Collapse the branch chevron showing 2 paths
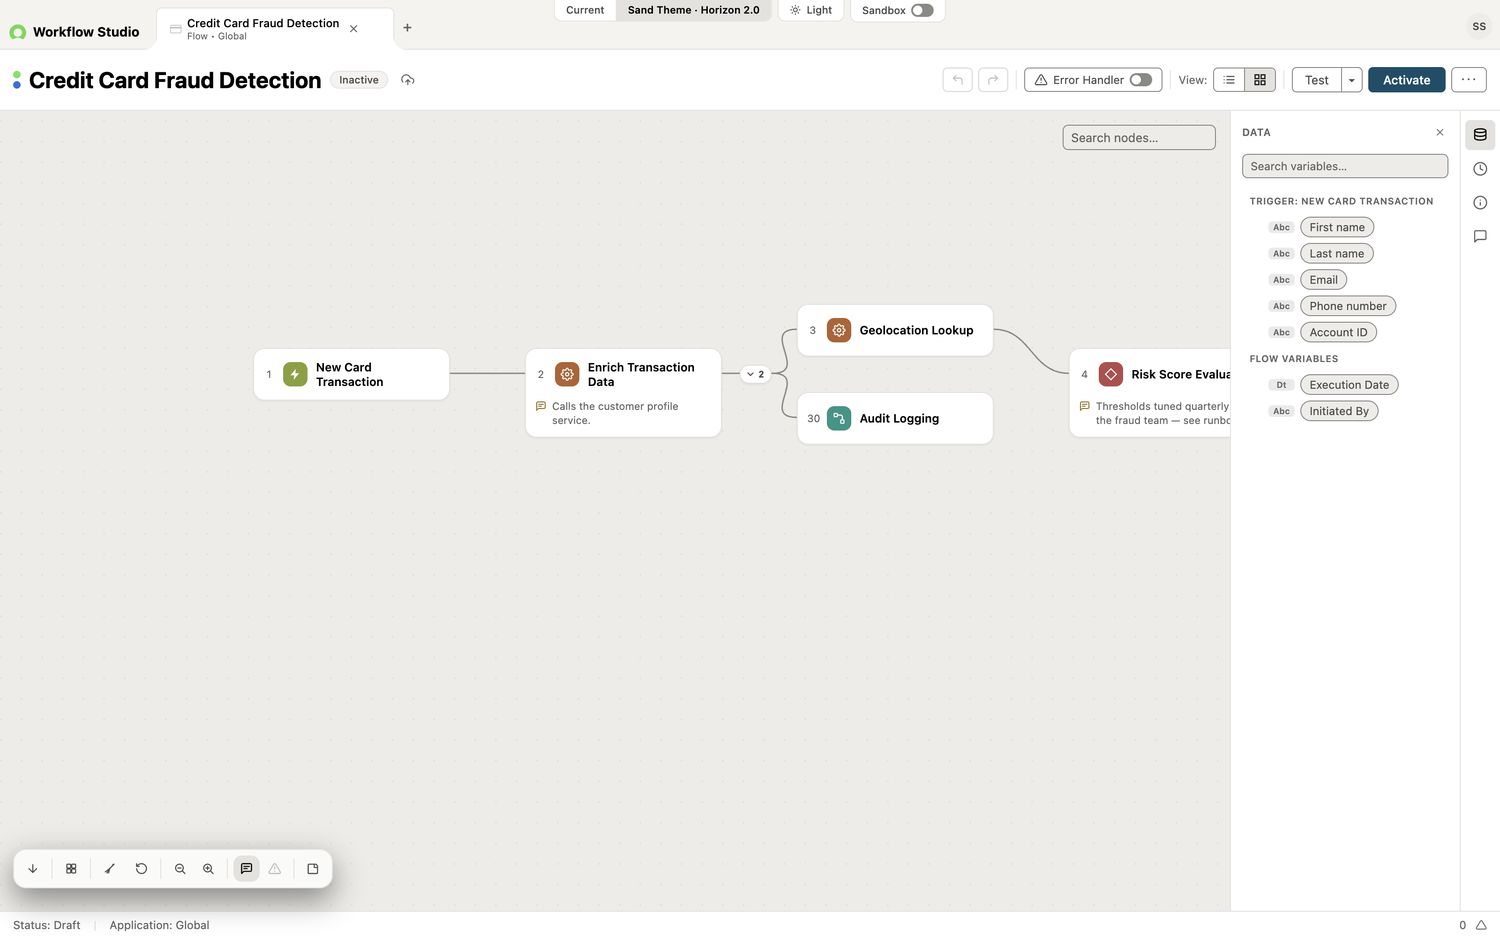The width and height of the screenshot is (1500, 938). 755,374
